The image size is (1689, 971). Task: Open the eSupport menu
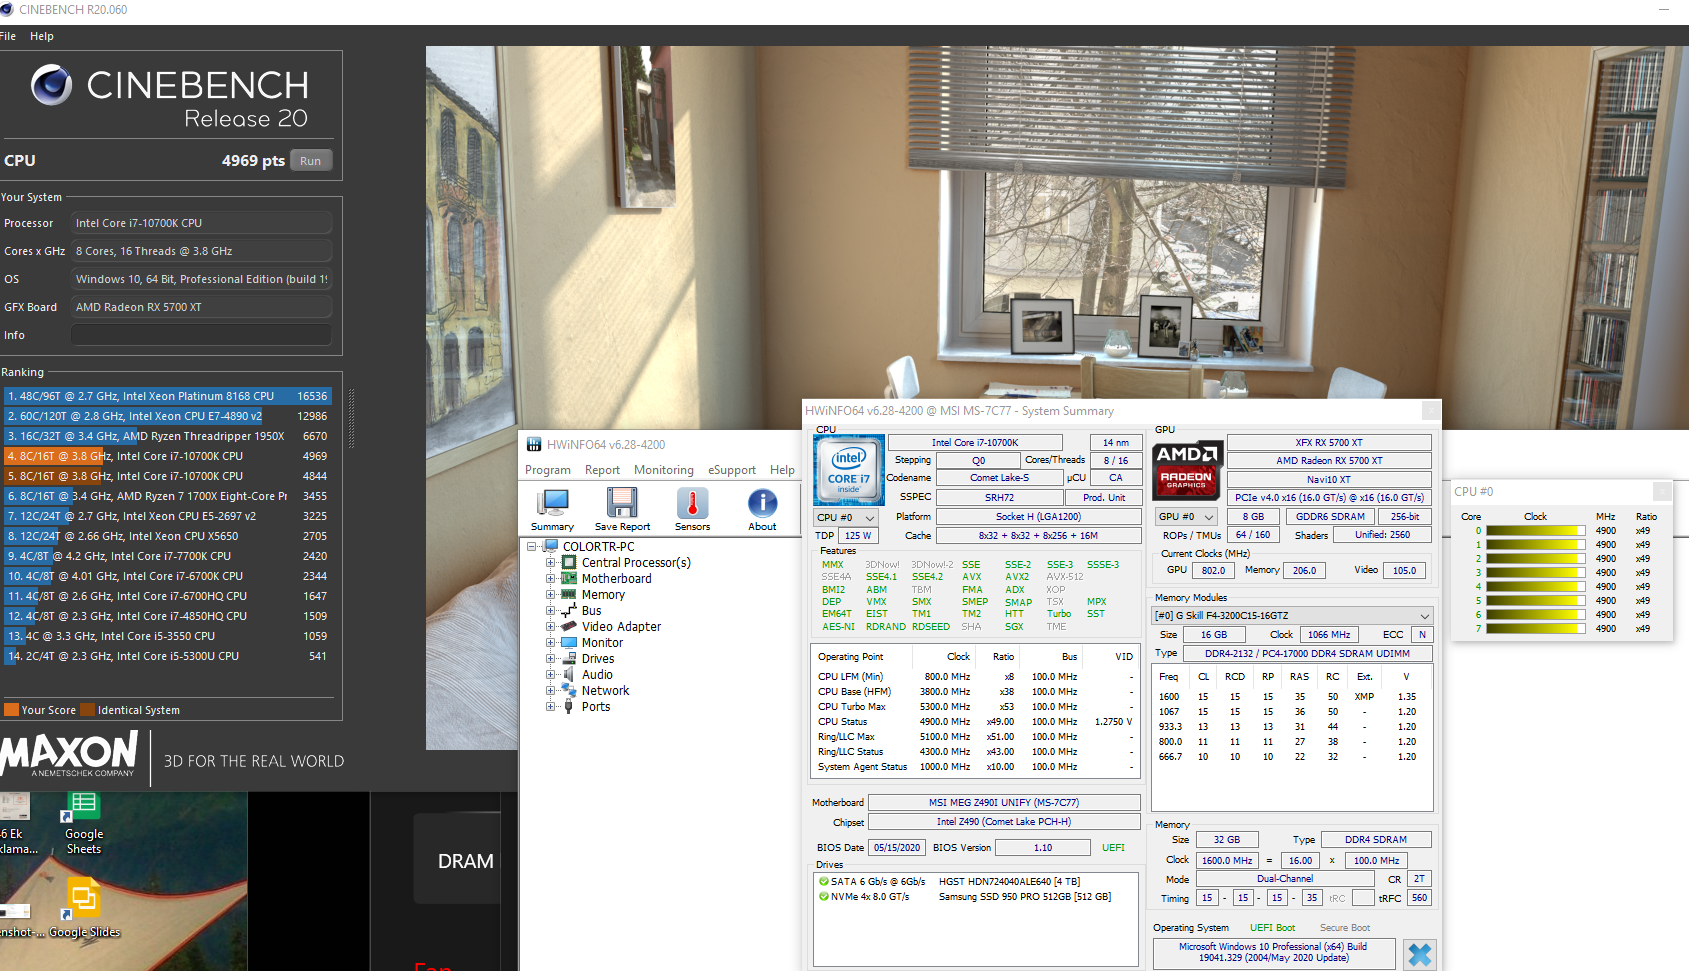732,470
